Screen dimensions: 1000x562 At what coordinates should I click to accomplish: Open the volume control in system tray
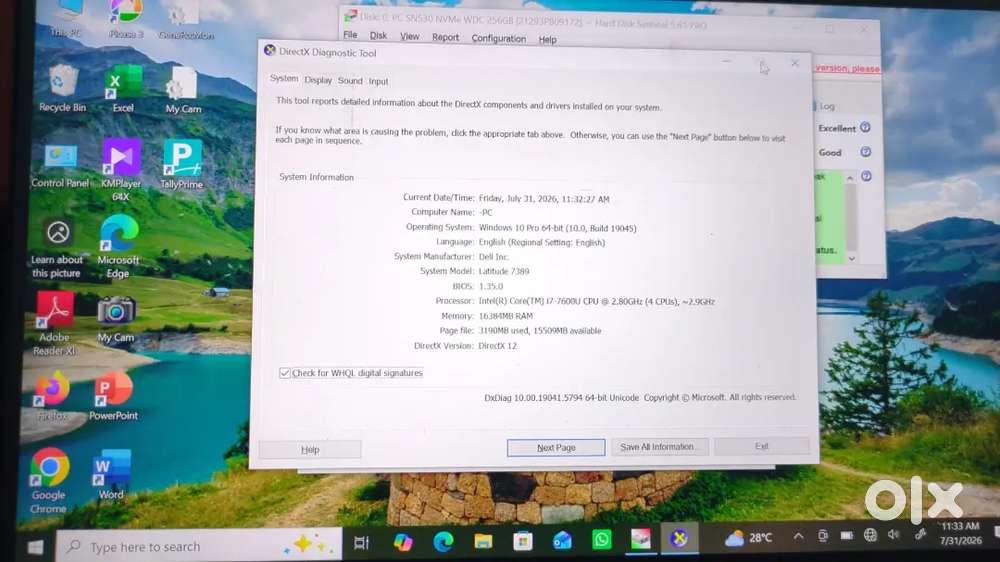893,535
